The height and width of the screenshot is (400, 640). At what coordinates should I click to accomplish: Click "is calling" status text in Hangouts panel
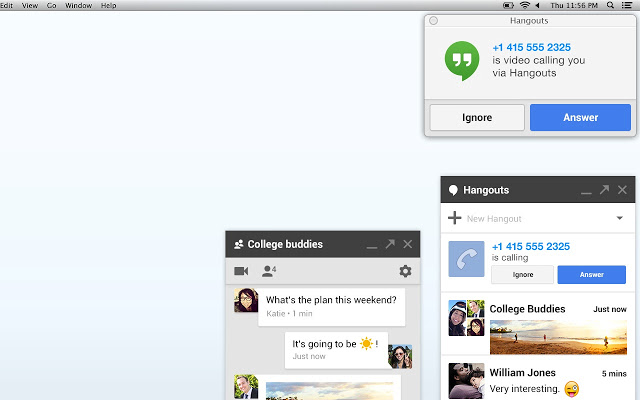(x=510, y=258)
